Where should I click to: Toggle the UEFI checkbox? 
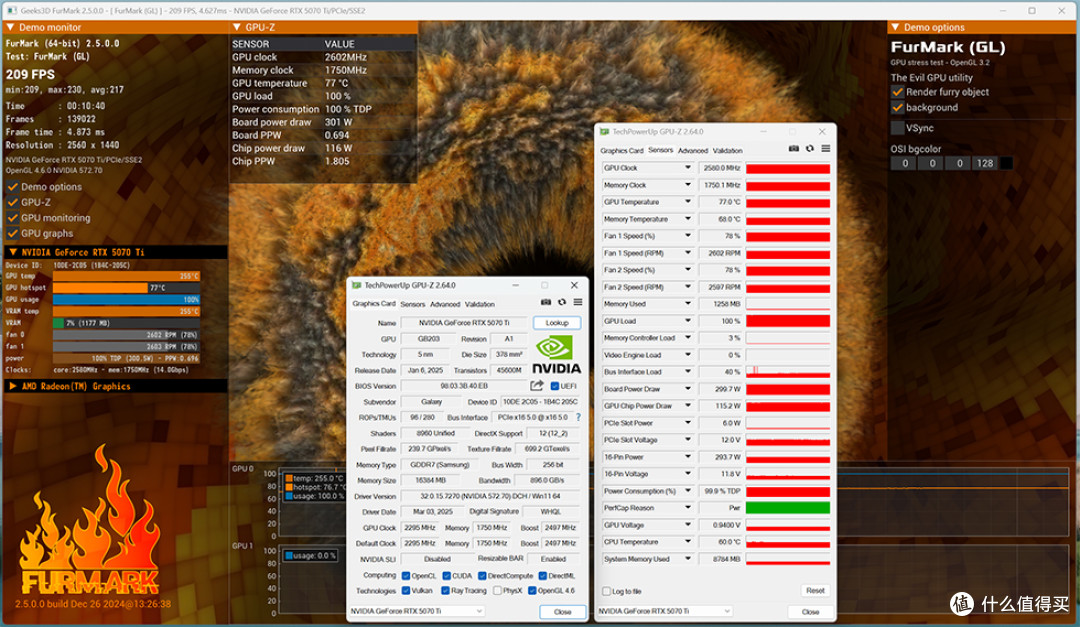554,387
